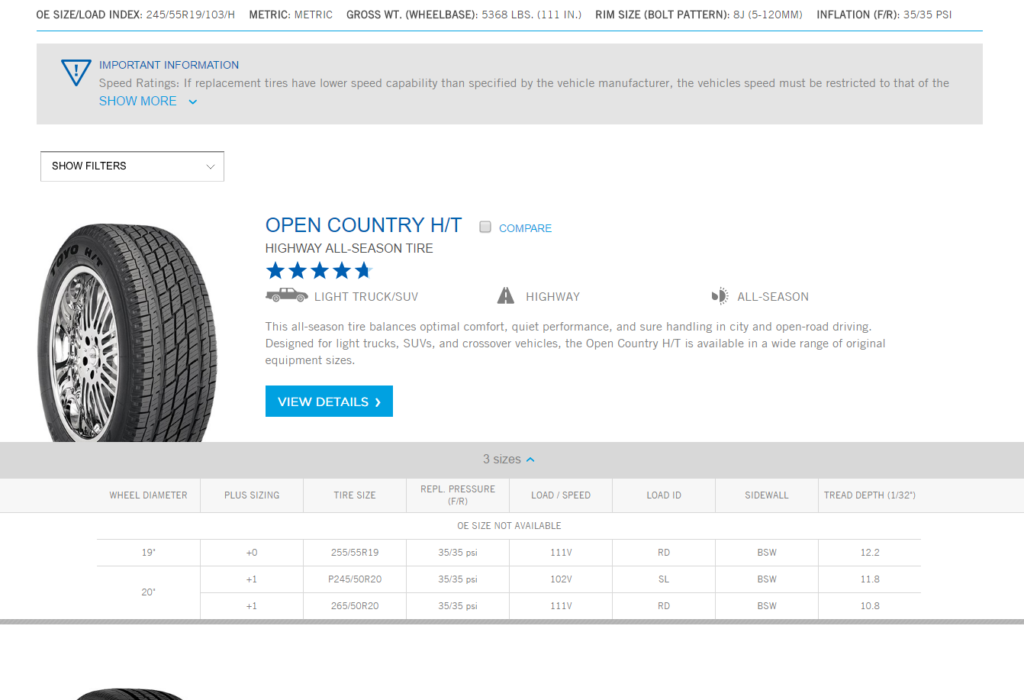Click the 102V load/speed value
The height and width of the screenshot is (700, 1024).
coord(561,579)
